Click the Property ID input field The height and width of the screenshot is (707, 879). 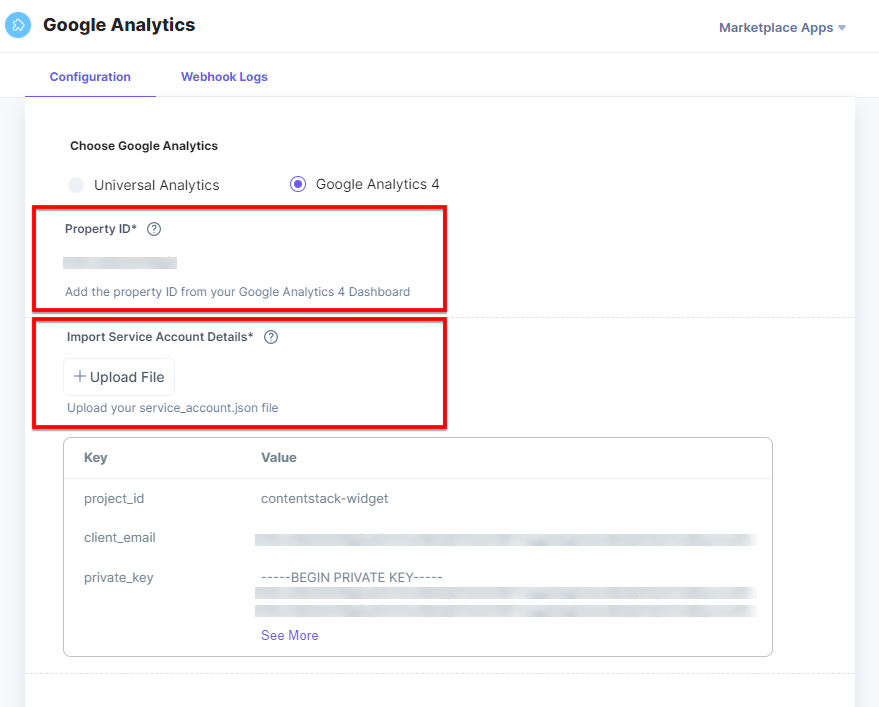[x=120, y=262]
